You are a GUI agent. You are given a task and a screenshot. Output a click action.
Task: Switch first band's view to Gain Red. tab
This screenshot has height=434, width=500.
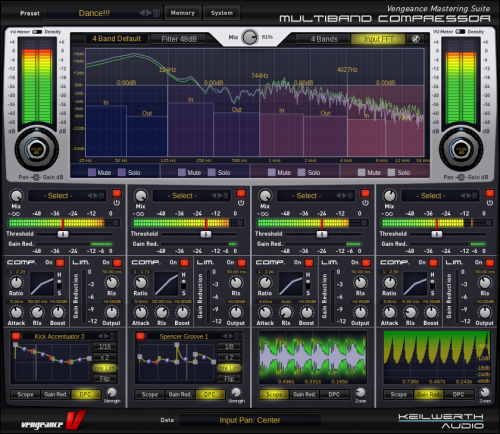tap(56, 394)
